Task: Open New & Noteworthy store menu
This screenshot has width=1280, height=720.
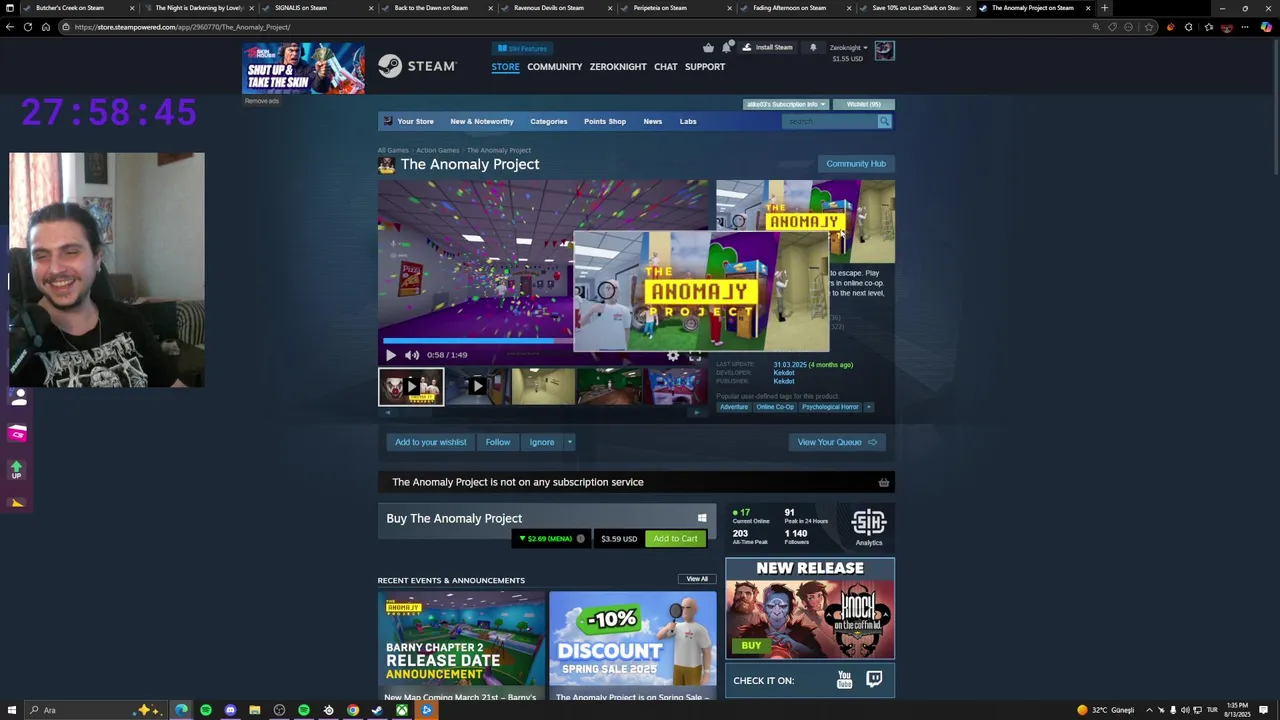Action: click(481, 121)
